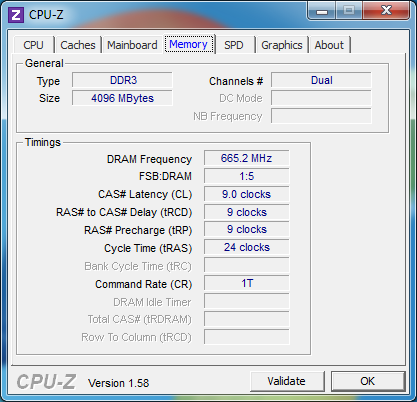Open the Graphics tab
This screenshot has width=417, height=402.
(x=282, y=45)
